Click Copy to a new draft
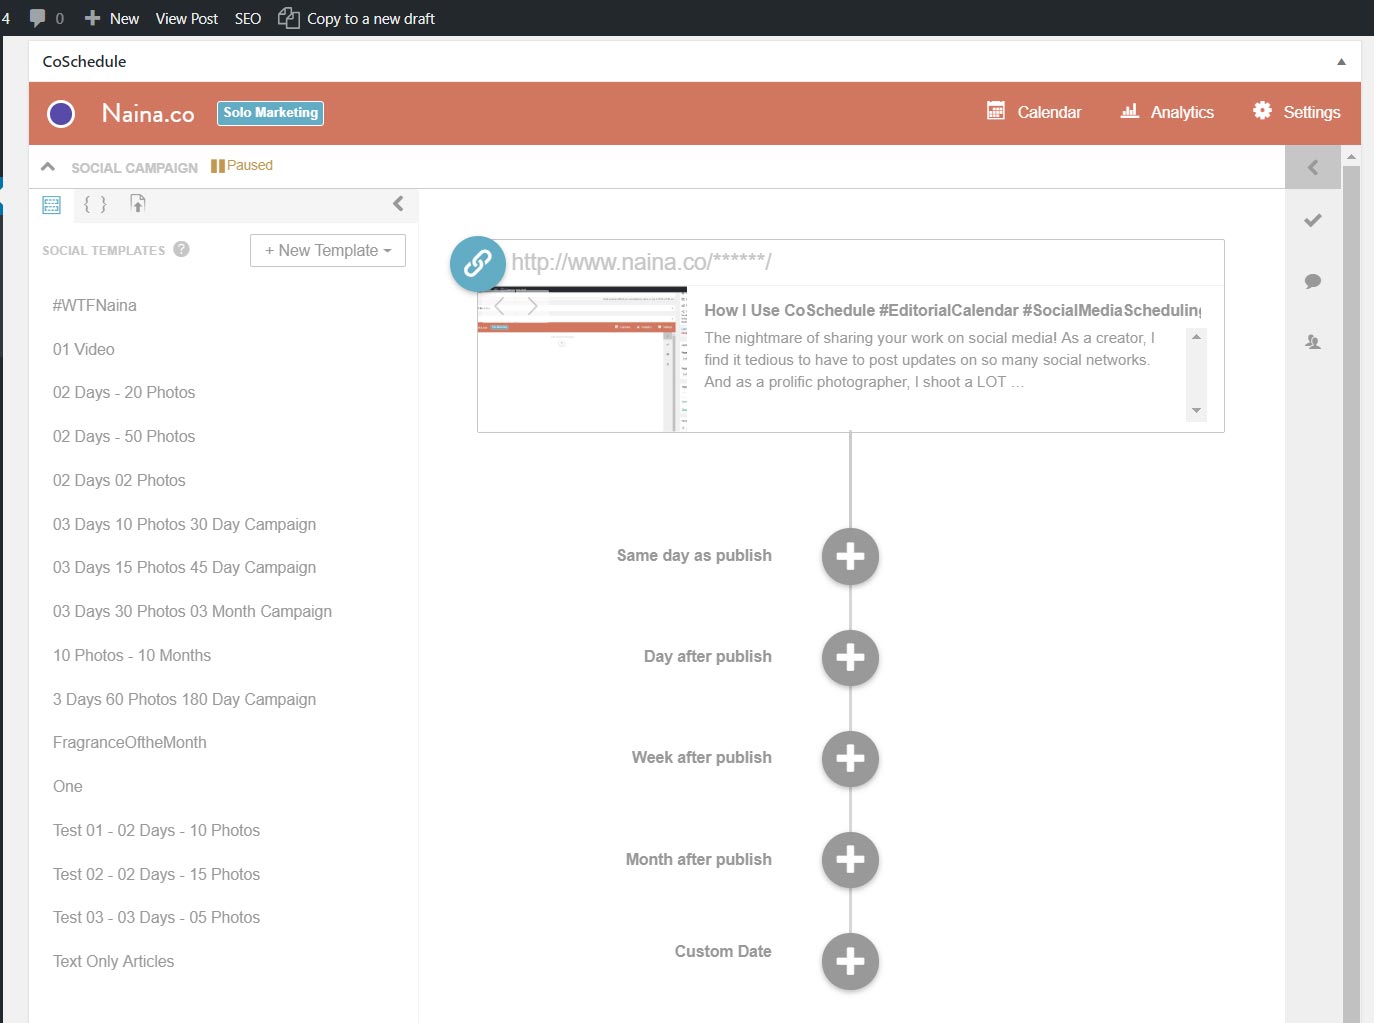Viewport: 1374px width, 1023px height. [356, 18]
